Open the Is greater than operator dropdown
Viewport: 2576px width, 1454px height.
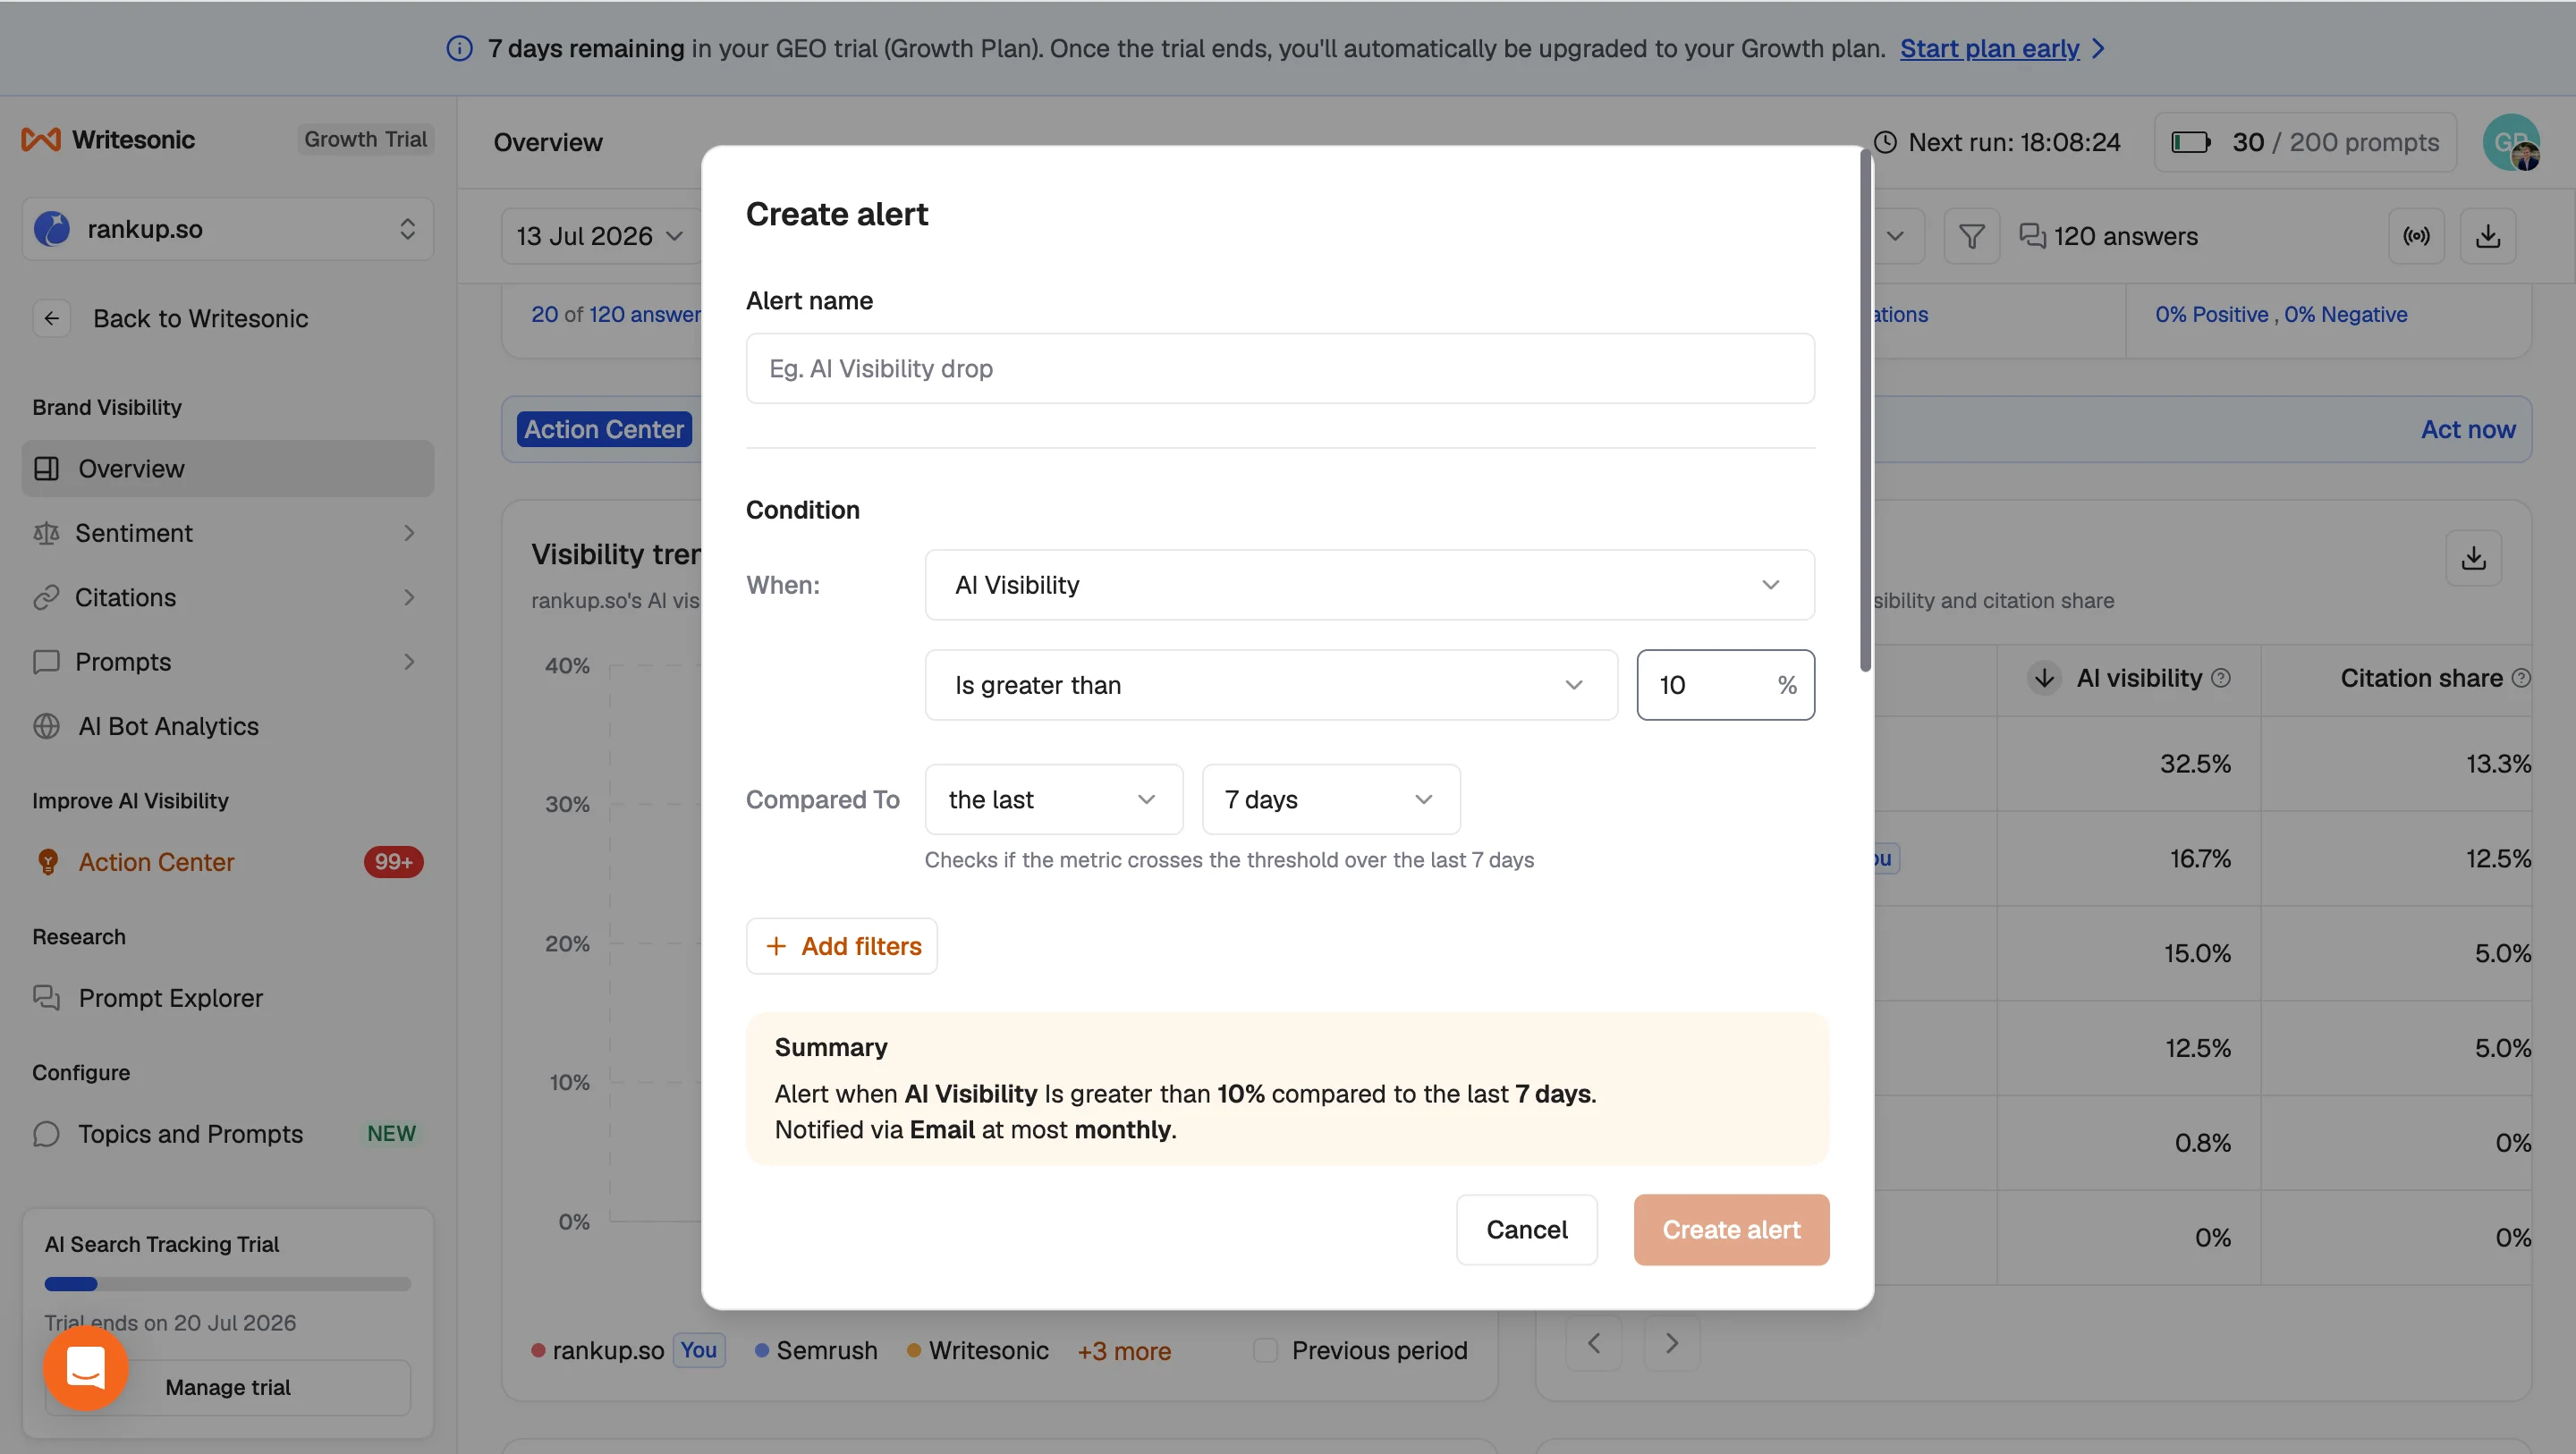click(1271, 685)
